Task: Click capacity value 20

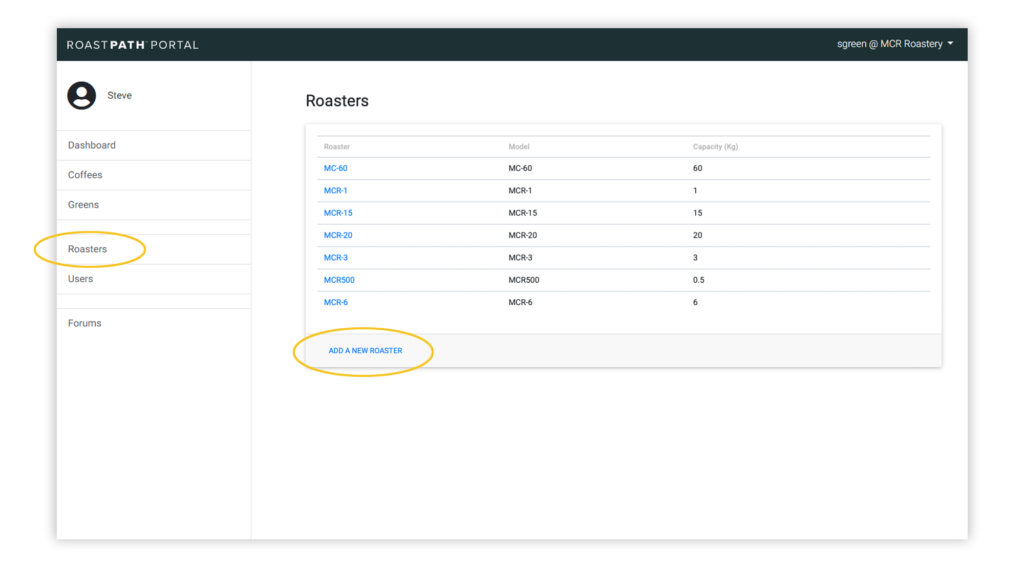Action: point(697,235)
